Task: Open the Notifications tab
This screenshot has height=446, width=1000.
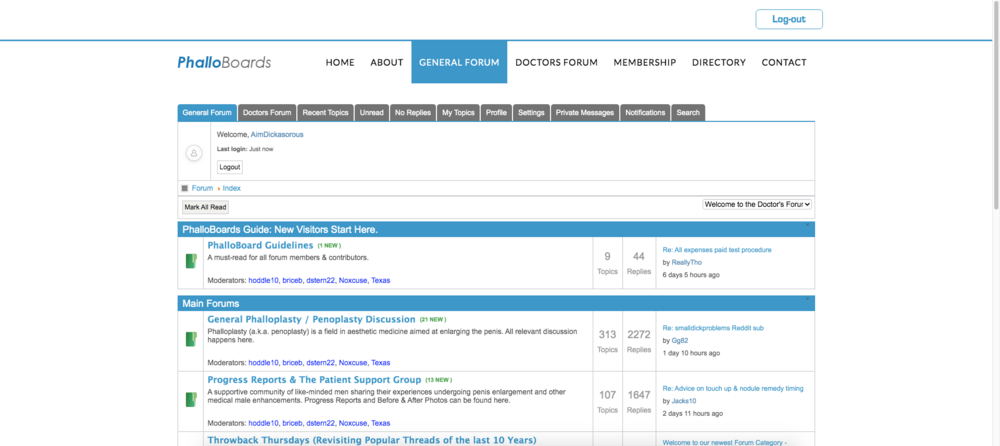Action: click(645, 112)
